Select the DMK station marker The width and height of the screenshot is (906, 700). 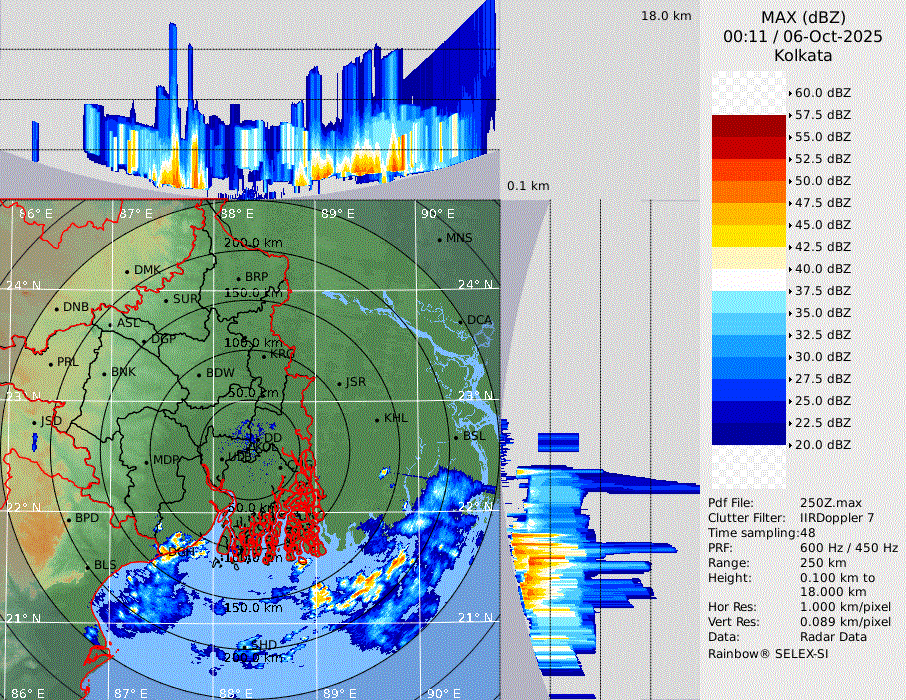[x=127, y=271]
